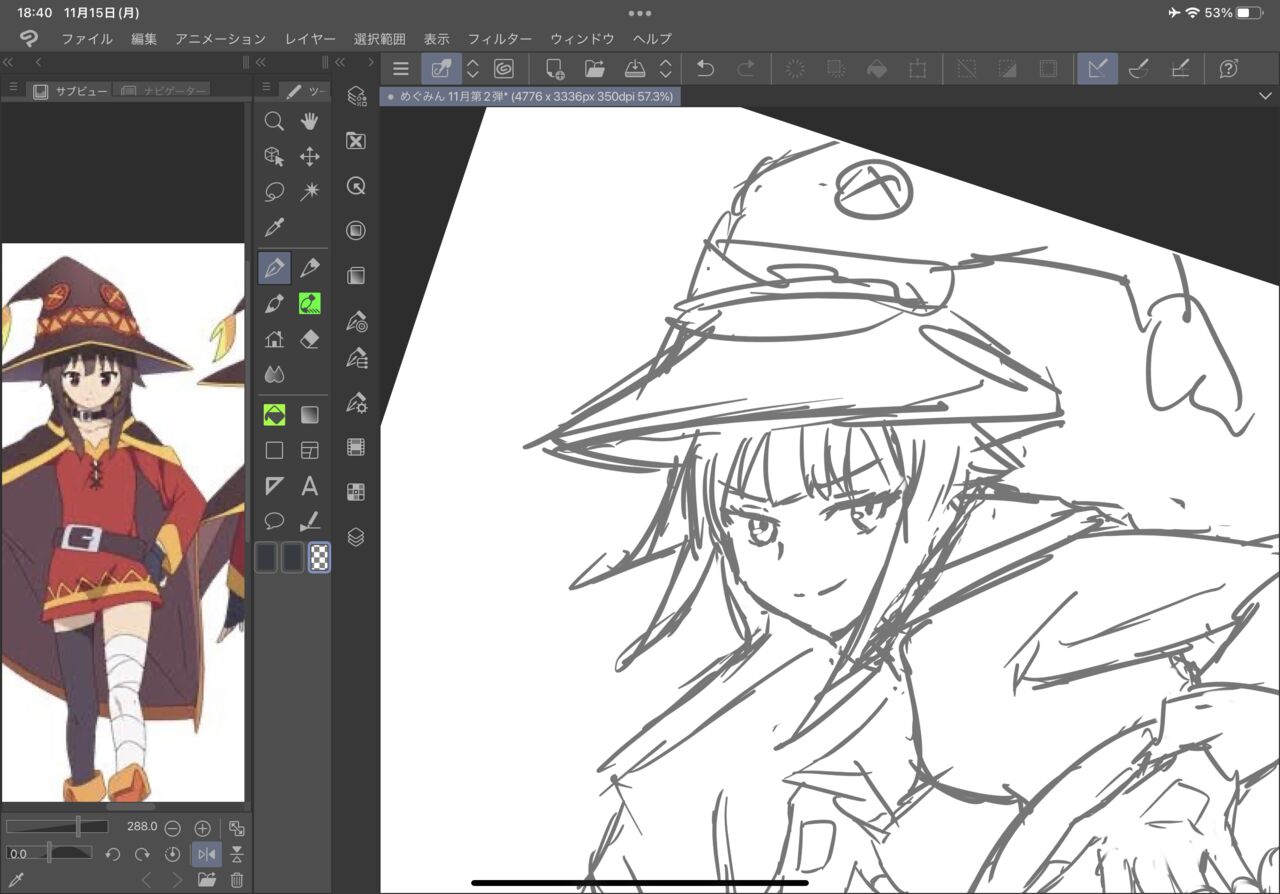Open the ファイル menu
Screen dimensions: 1280x894
tap(87, 39)
